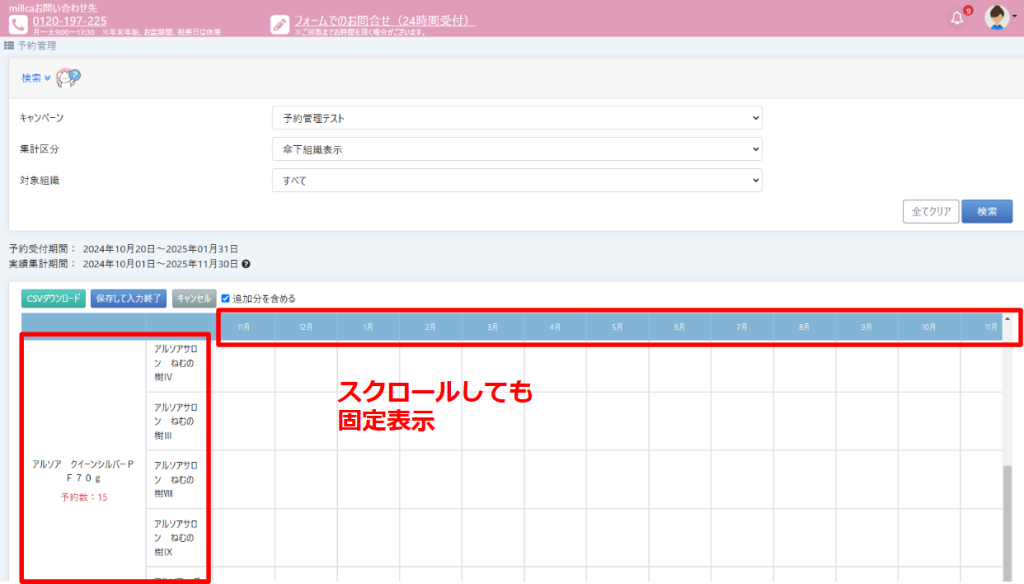Screen dimensions: 1024x584
Task: Click the 全てクリア button
Action: tap(930, 211)
